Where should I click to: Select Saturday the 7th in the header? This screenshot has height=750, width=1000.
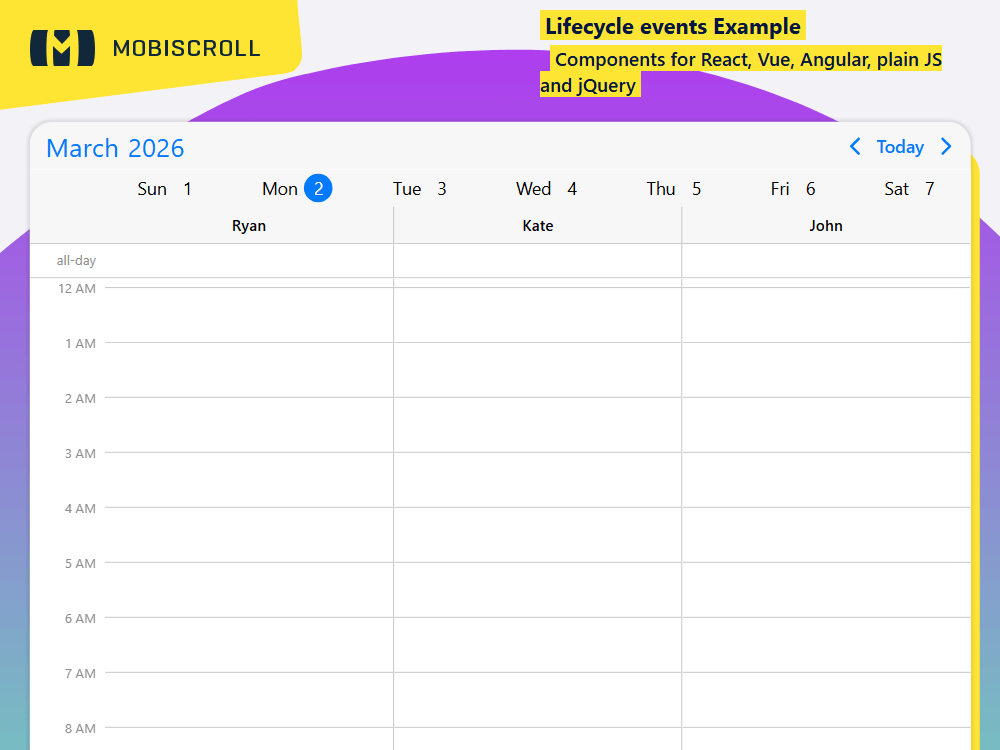[909, 188]
